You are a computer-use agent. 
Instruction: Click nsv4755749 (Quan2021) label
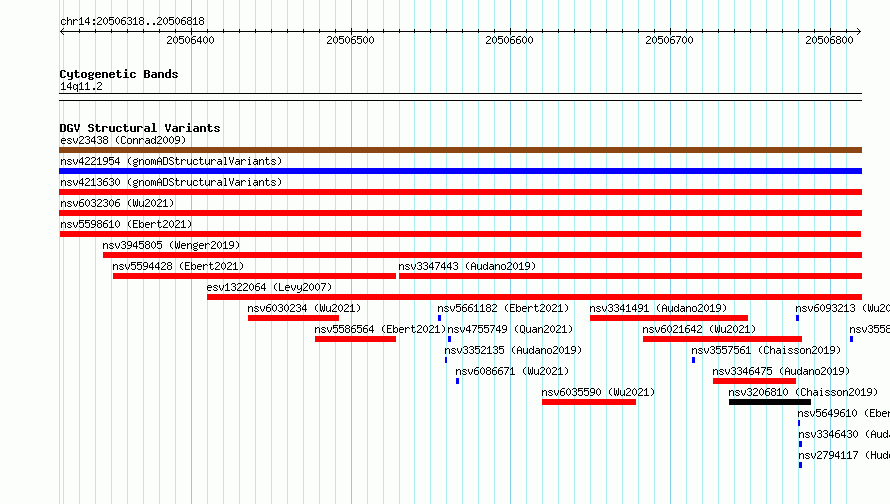510,329
